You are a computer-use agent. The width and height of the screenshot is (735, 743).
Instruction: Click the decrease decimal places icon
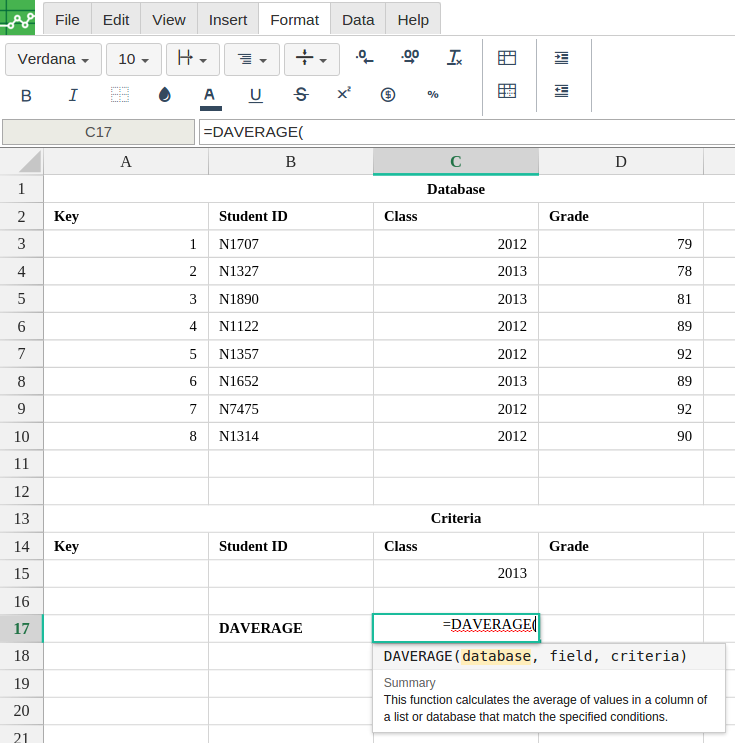pos(365,58)
